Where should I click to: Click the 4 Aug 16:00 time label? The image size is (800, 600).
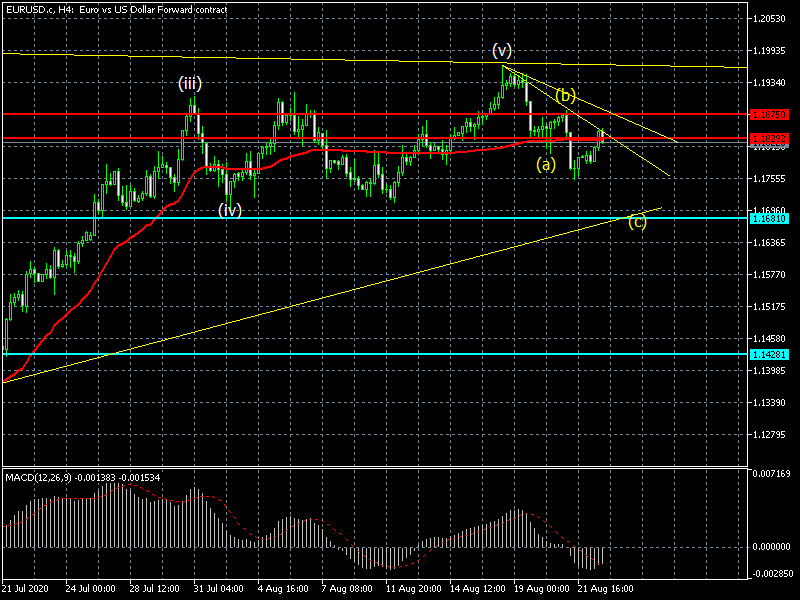(283, 589)
